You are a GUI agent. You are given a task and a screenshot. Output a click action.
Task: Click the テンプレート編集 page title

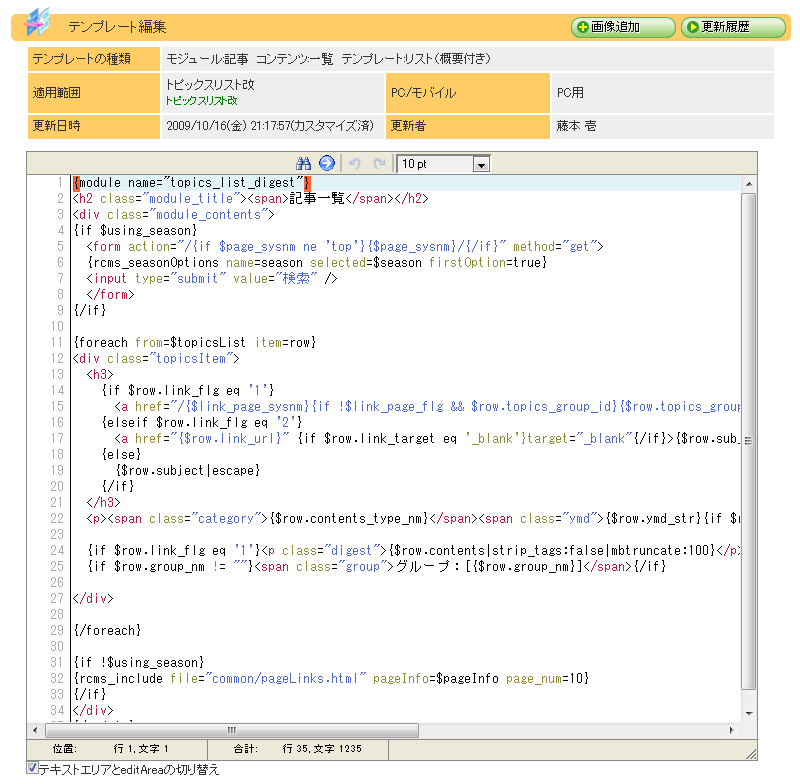(x=117, y=27)
